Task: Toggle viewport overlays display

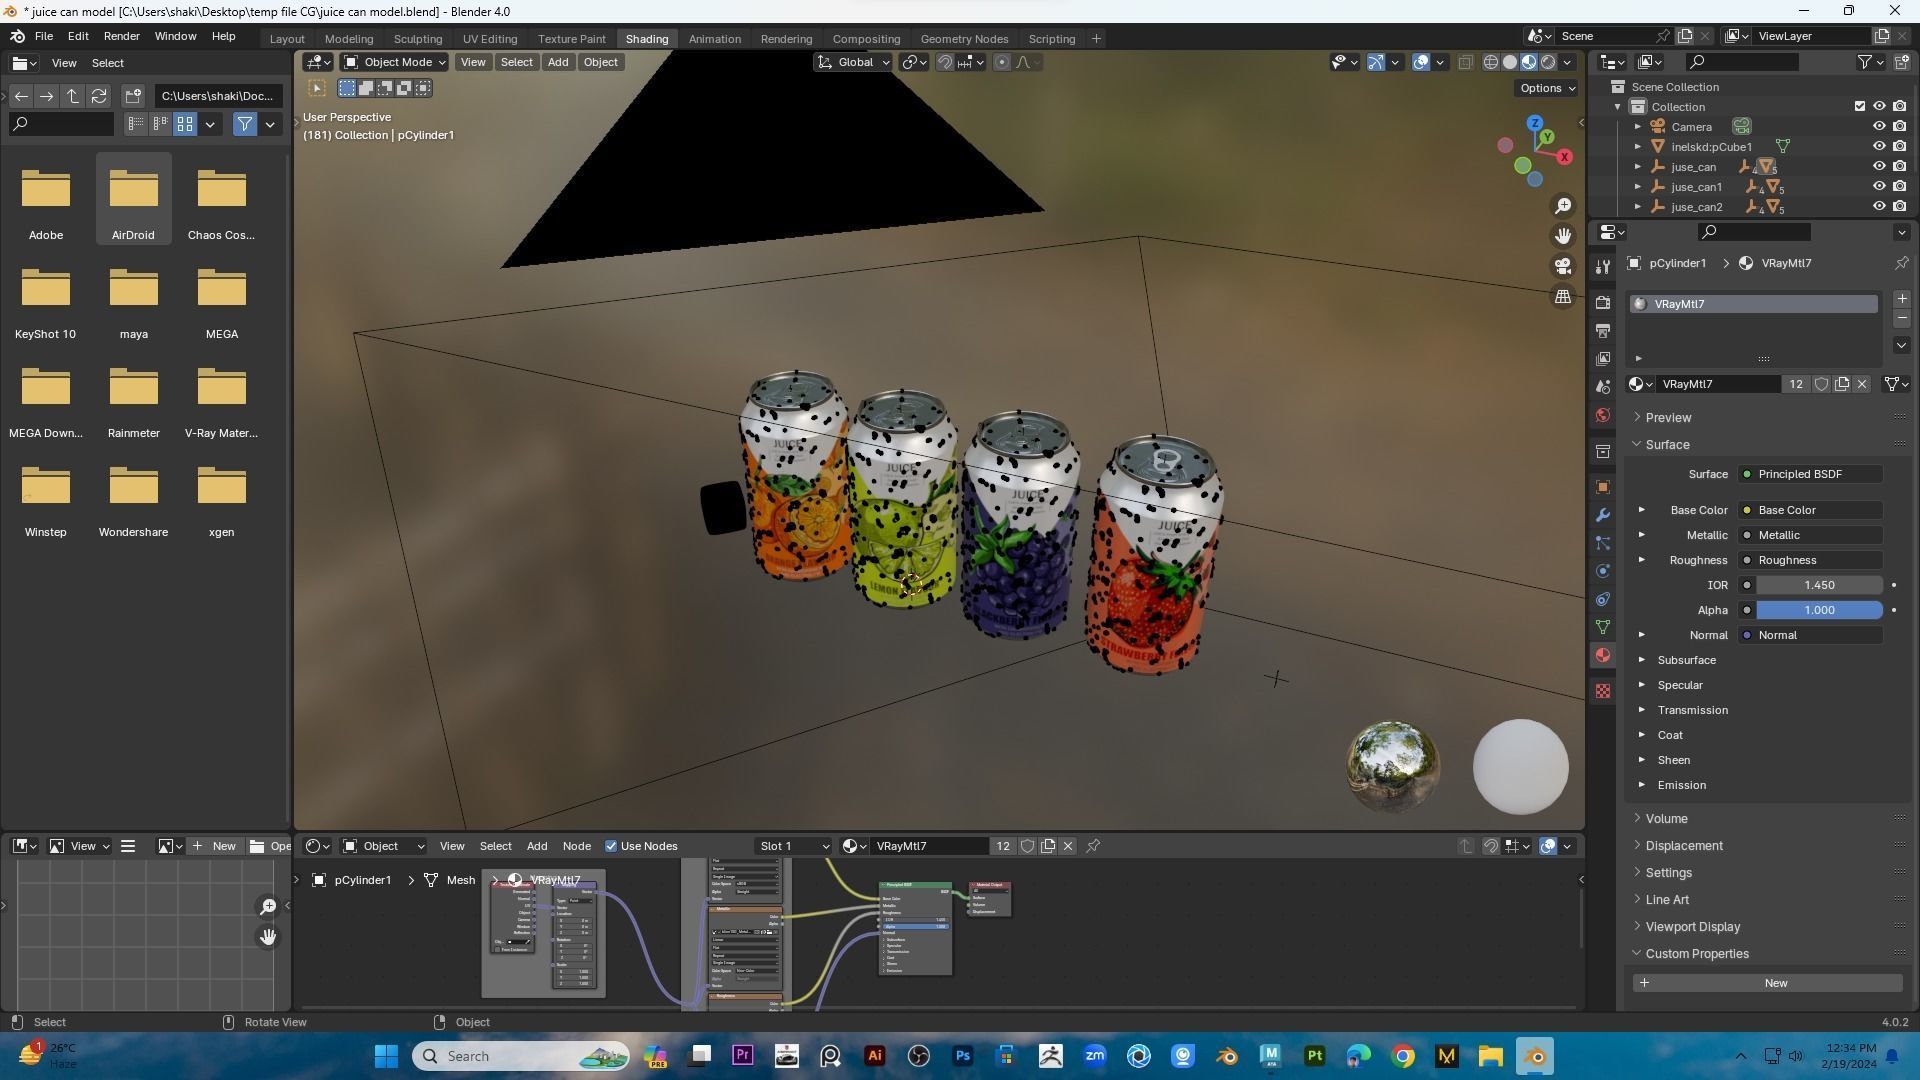Action: (1421, 62)
